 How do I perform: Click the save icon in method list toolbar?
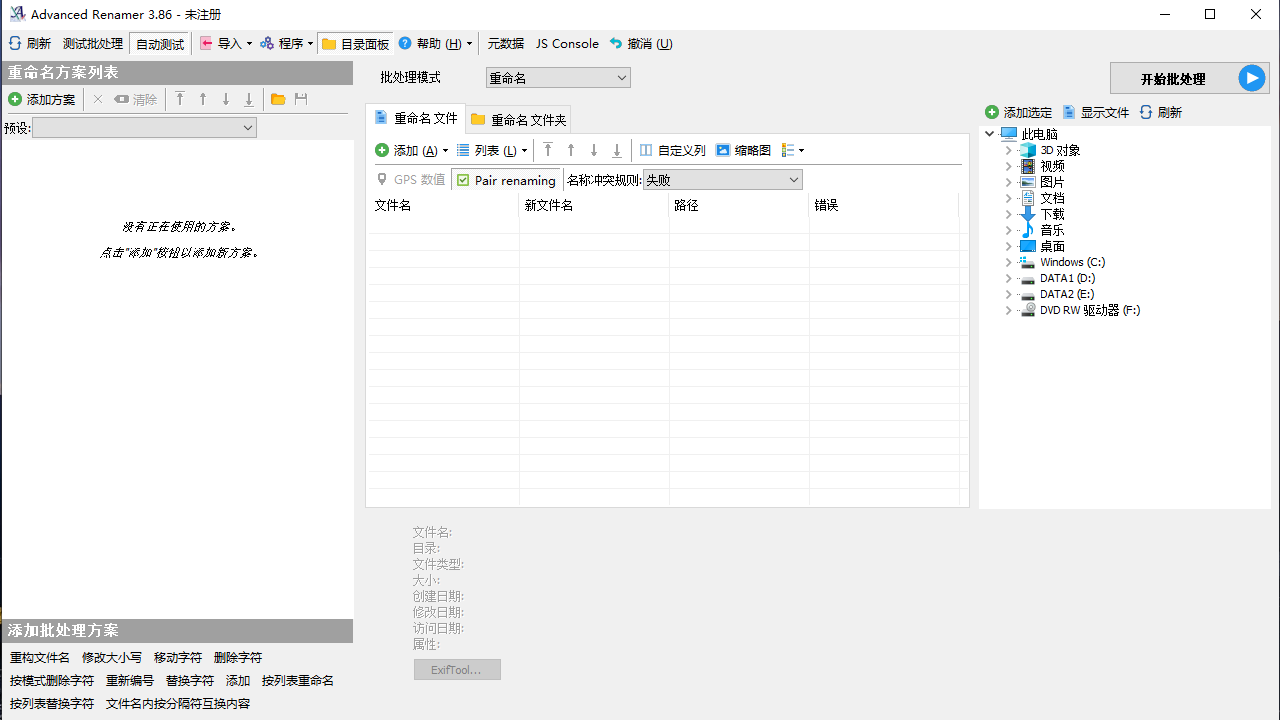coord(300,99)
